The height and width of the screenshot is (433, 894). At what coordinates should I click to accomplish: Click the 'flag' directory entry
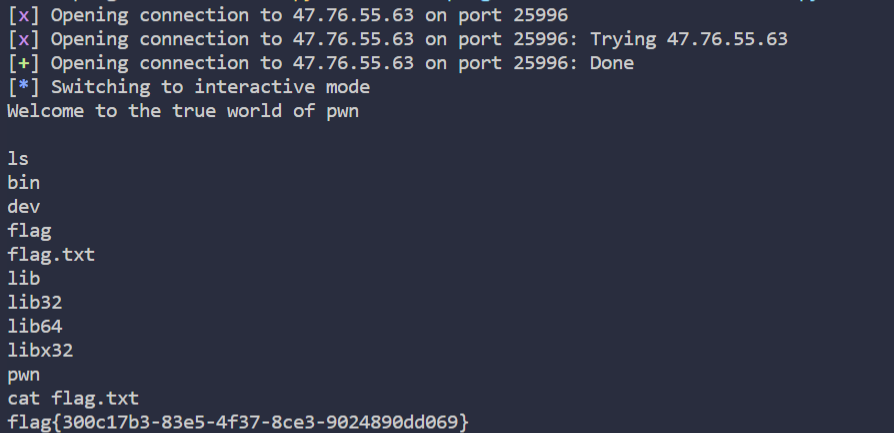pos(29,231)
